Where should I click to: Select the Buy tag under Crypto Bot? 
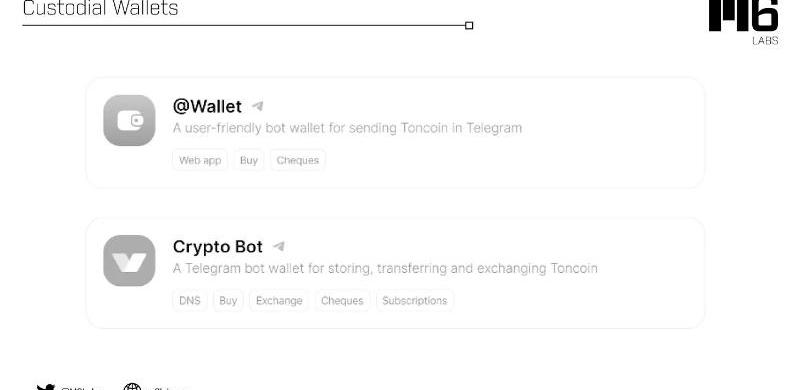pyautogui.click(x=228, y=301)
